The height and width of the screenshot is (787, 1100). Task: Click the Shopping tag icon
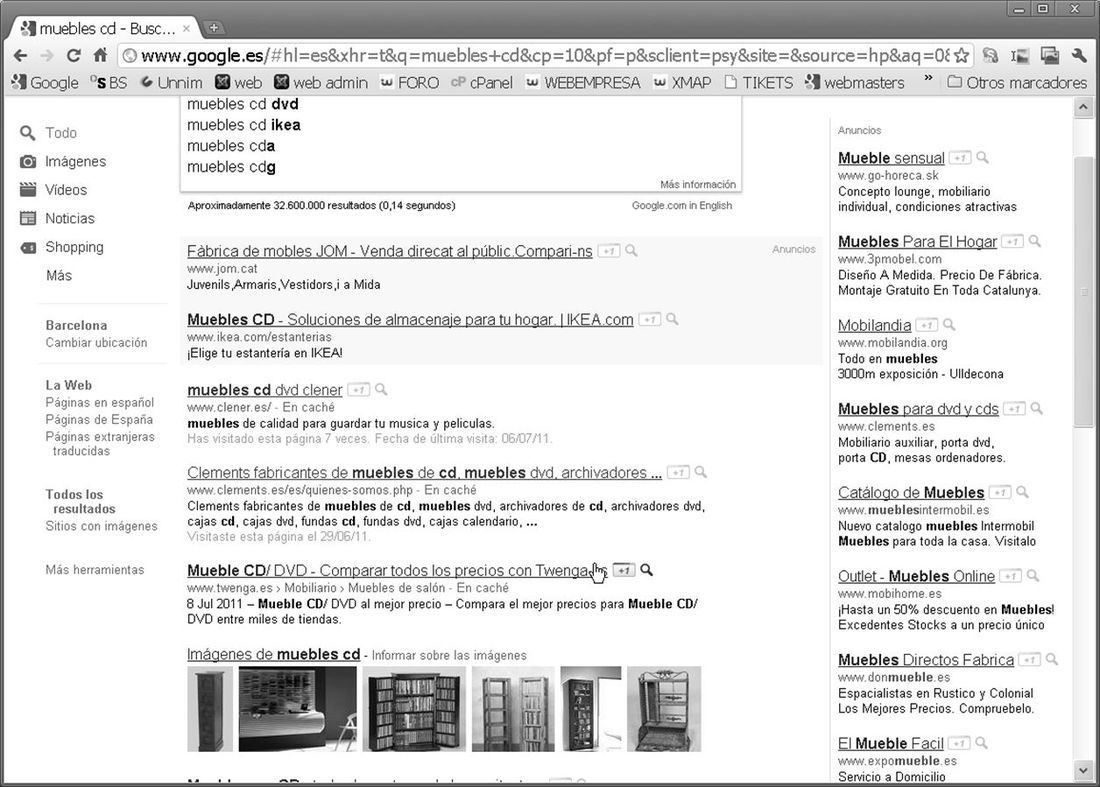[x=28, y=247]
